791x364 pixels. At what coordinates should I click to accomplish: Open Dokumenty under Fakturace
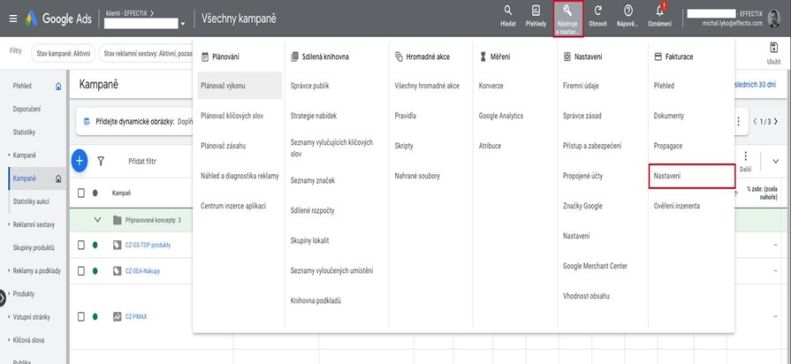coord(668,116)
